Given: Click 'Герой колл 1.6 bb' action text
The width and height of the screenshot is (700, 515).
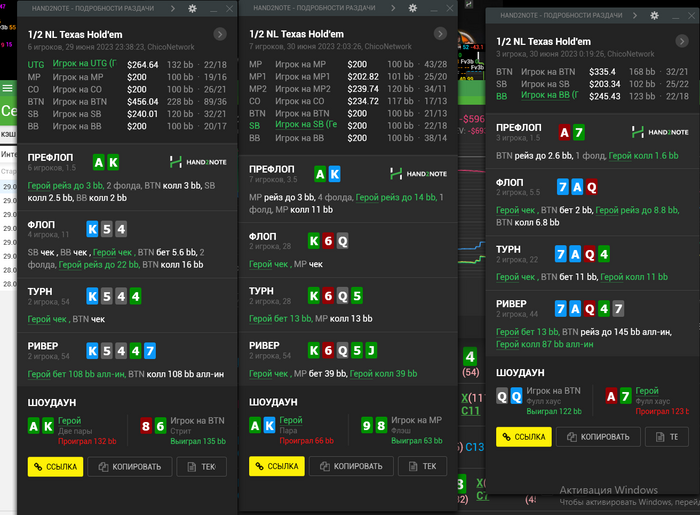Looking at the screenshot, I should (x=643, y=156).
